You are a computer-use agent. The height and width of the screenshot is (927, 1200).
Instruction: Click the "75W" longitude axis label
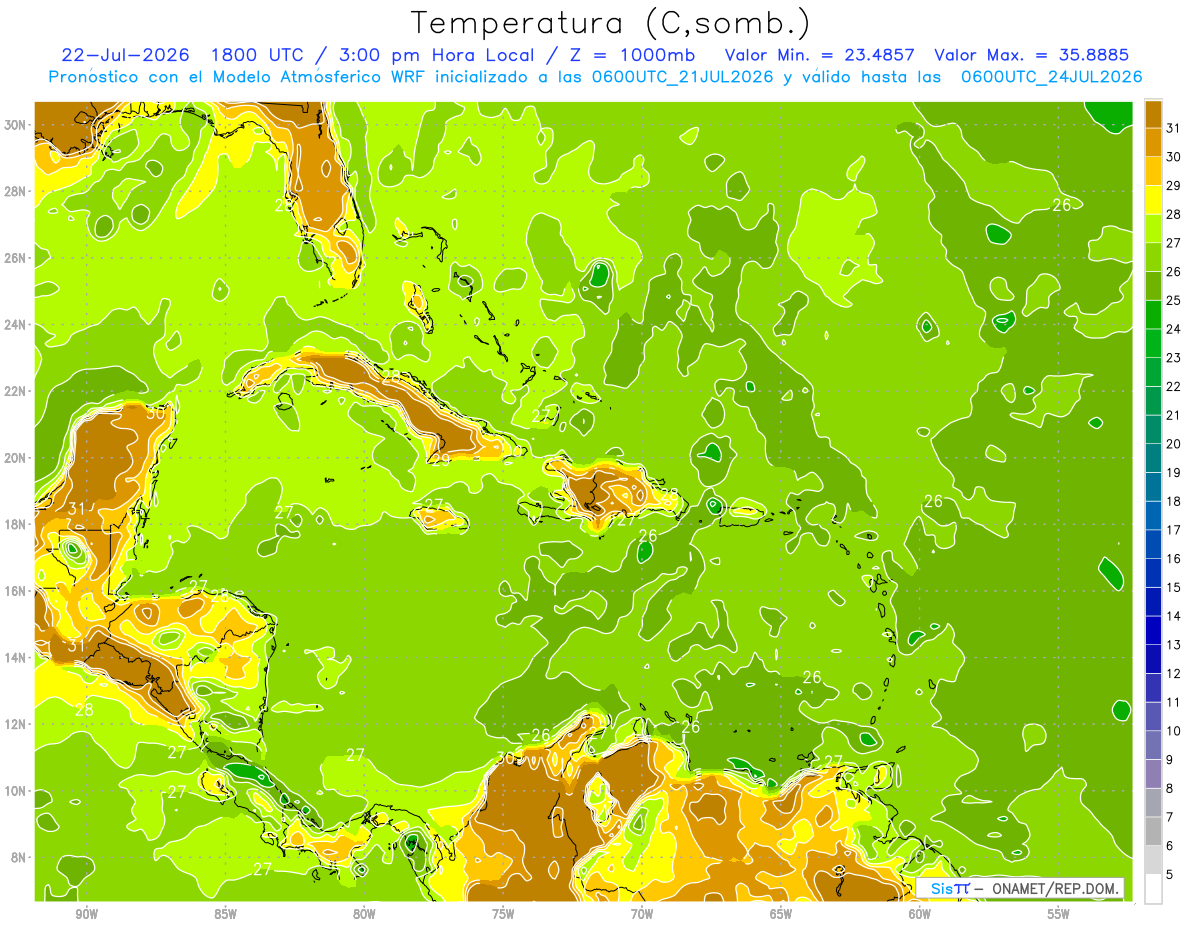tap(503, 914)
